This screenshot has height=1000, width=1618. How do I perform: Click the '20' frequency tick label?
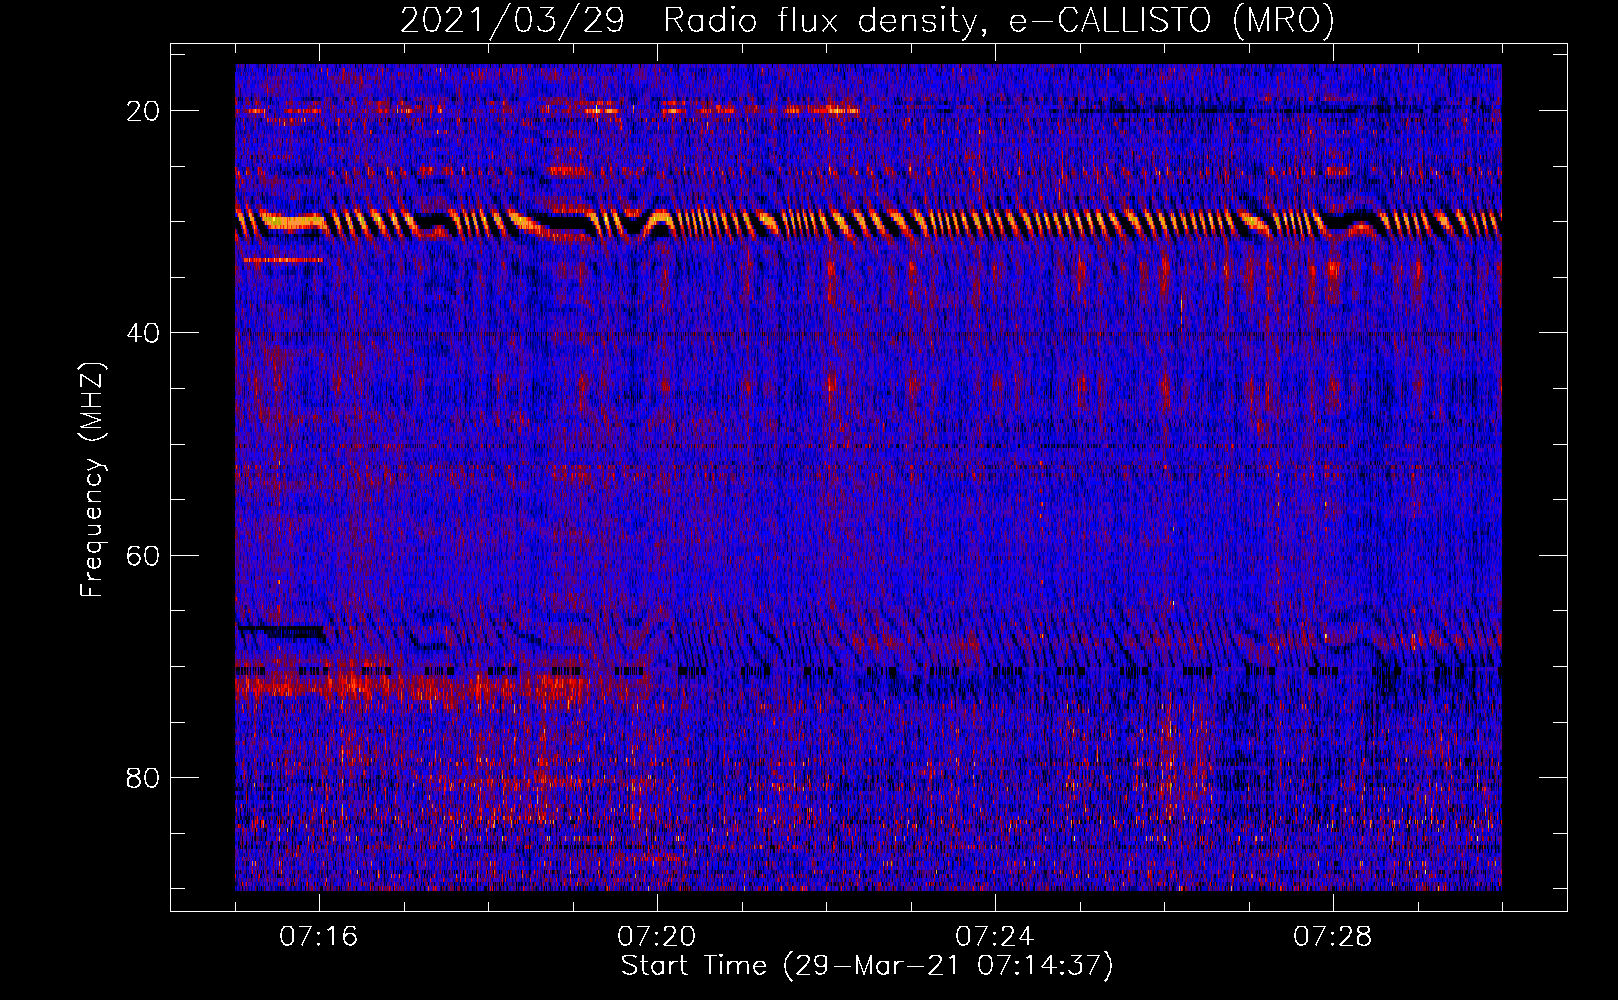click(144, 111)
